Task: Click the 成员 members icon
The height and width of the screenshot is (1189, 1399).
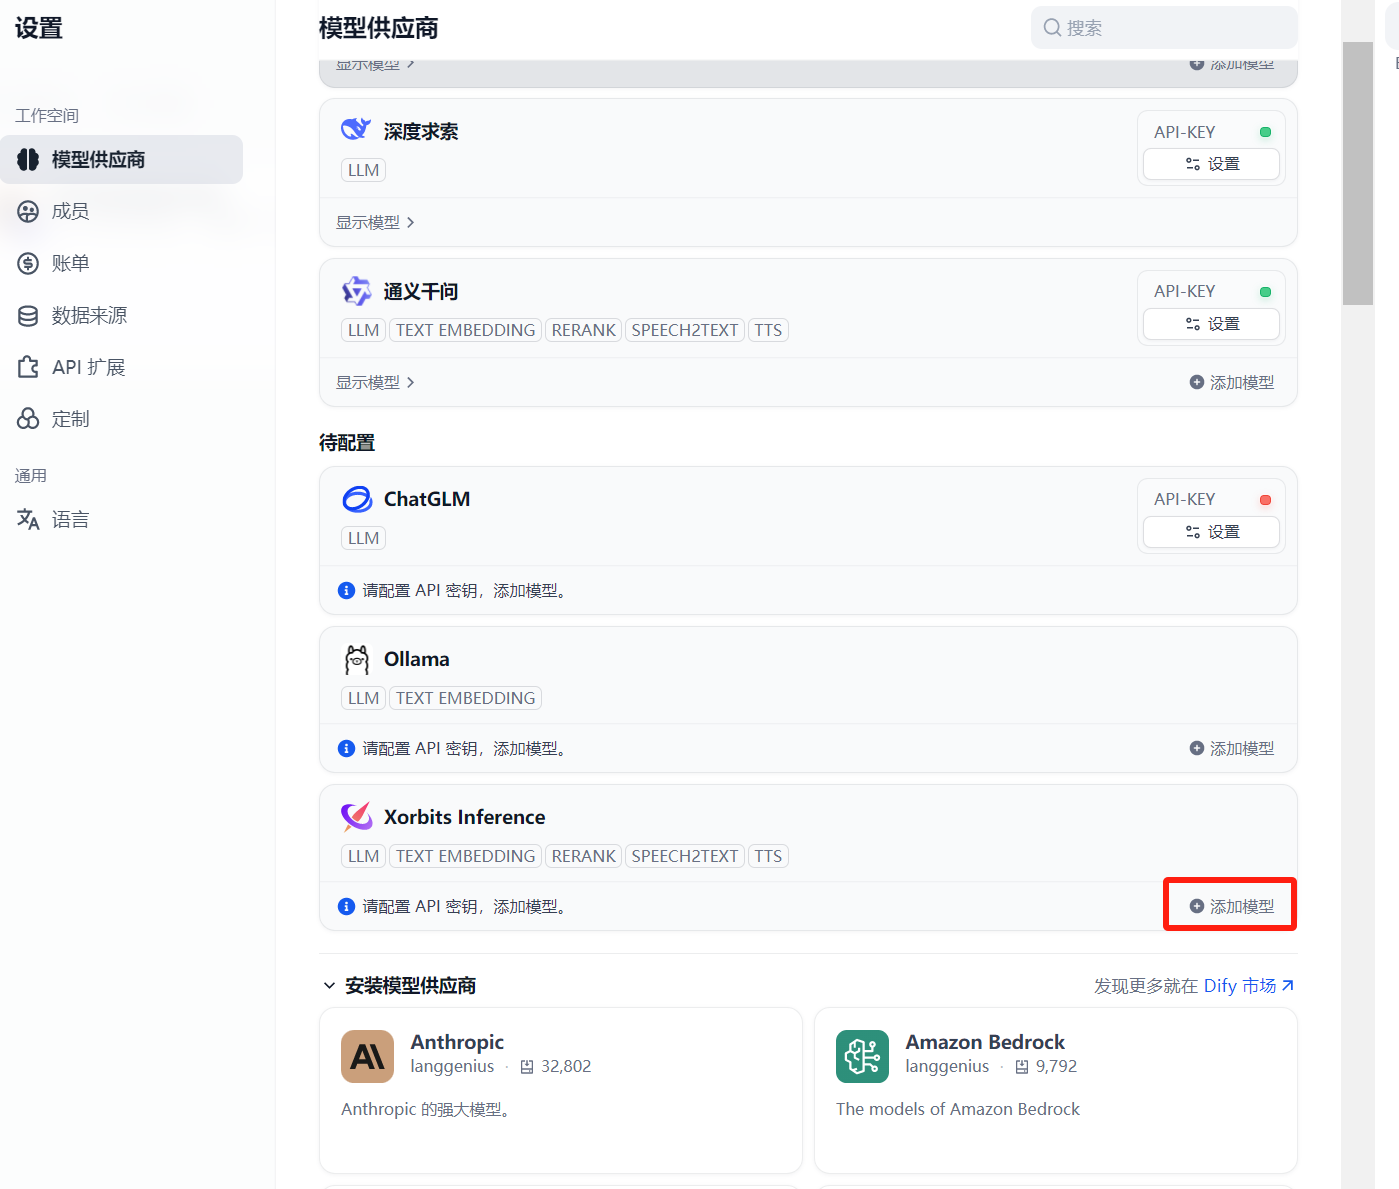Action: tap(28, 212)
